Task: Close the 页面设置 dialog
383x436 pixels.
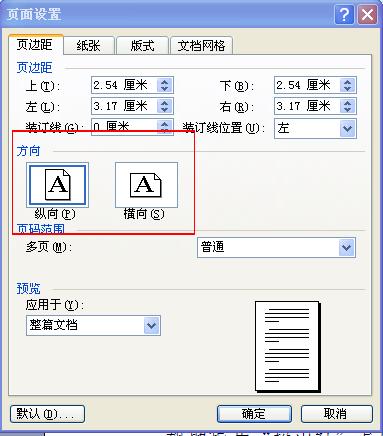Action: click(x=368, y=15)
